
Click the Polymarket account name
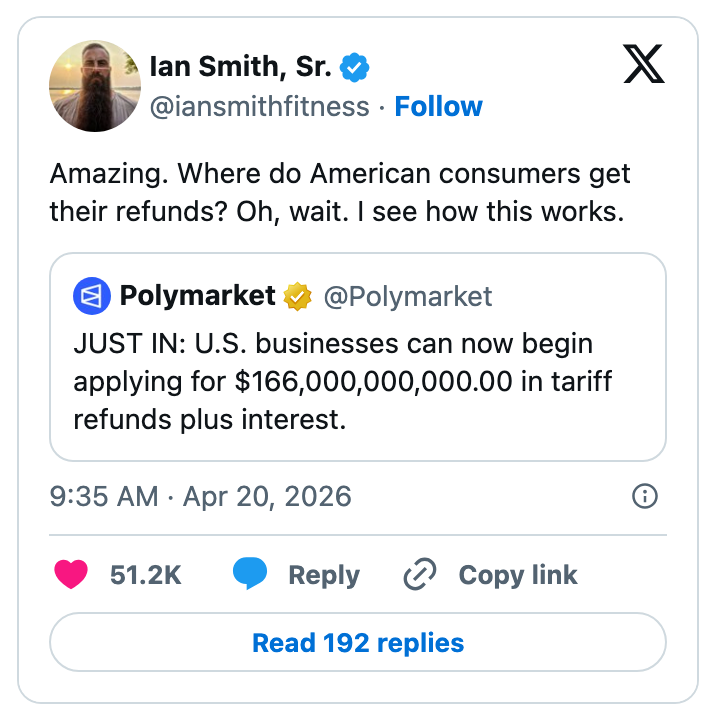tap(198, 296)
